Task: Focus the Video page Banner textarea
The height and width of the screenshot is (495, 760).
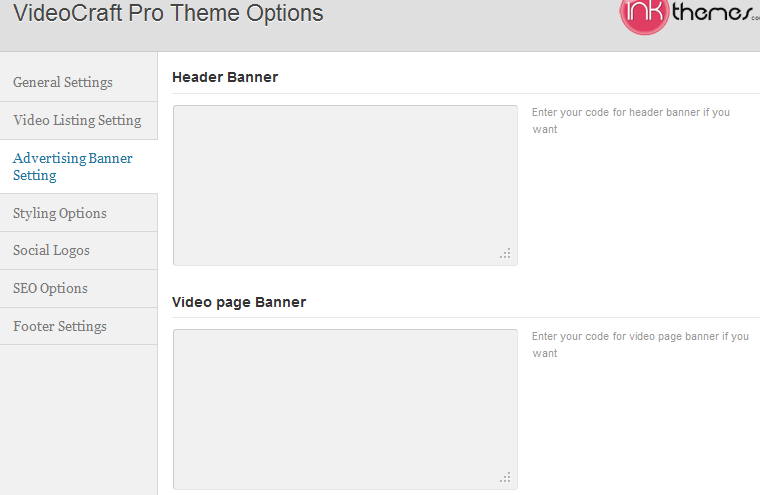Action: click(345, 409)
